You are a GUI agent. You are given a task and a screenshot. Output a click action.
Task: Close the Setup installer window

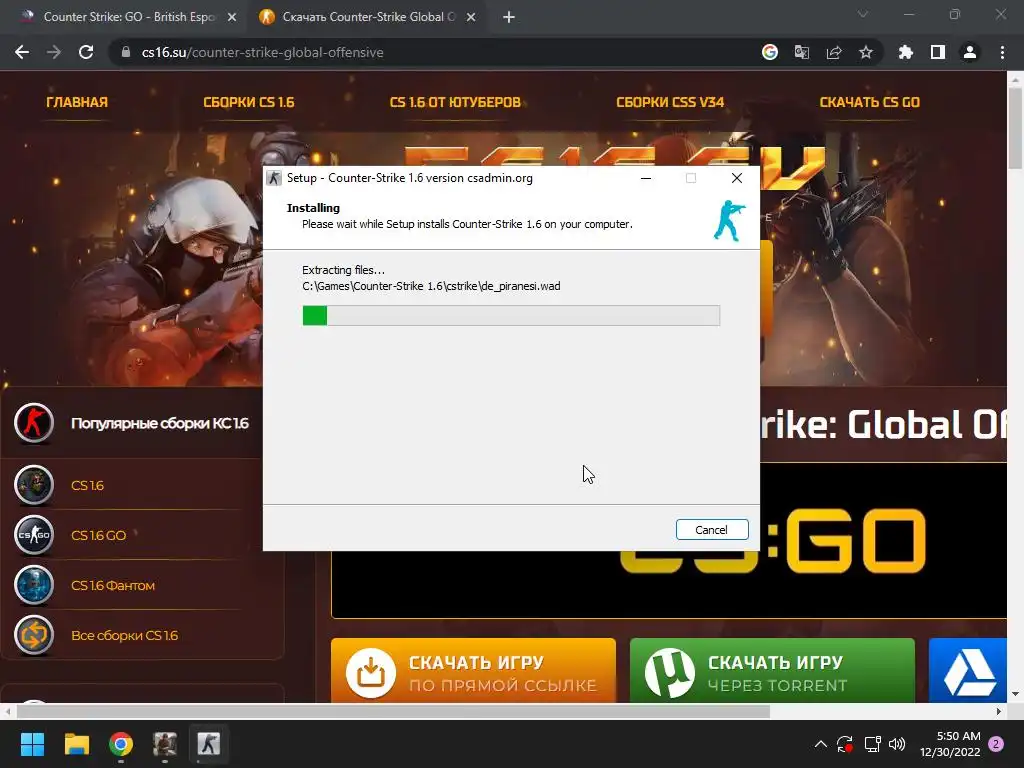pos(737,178)
